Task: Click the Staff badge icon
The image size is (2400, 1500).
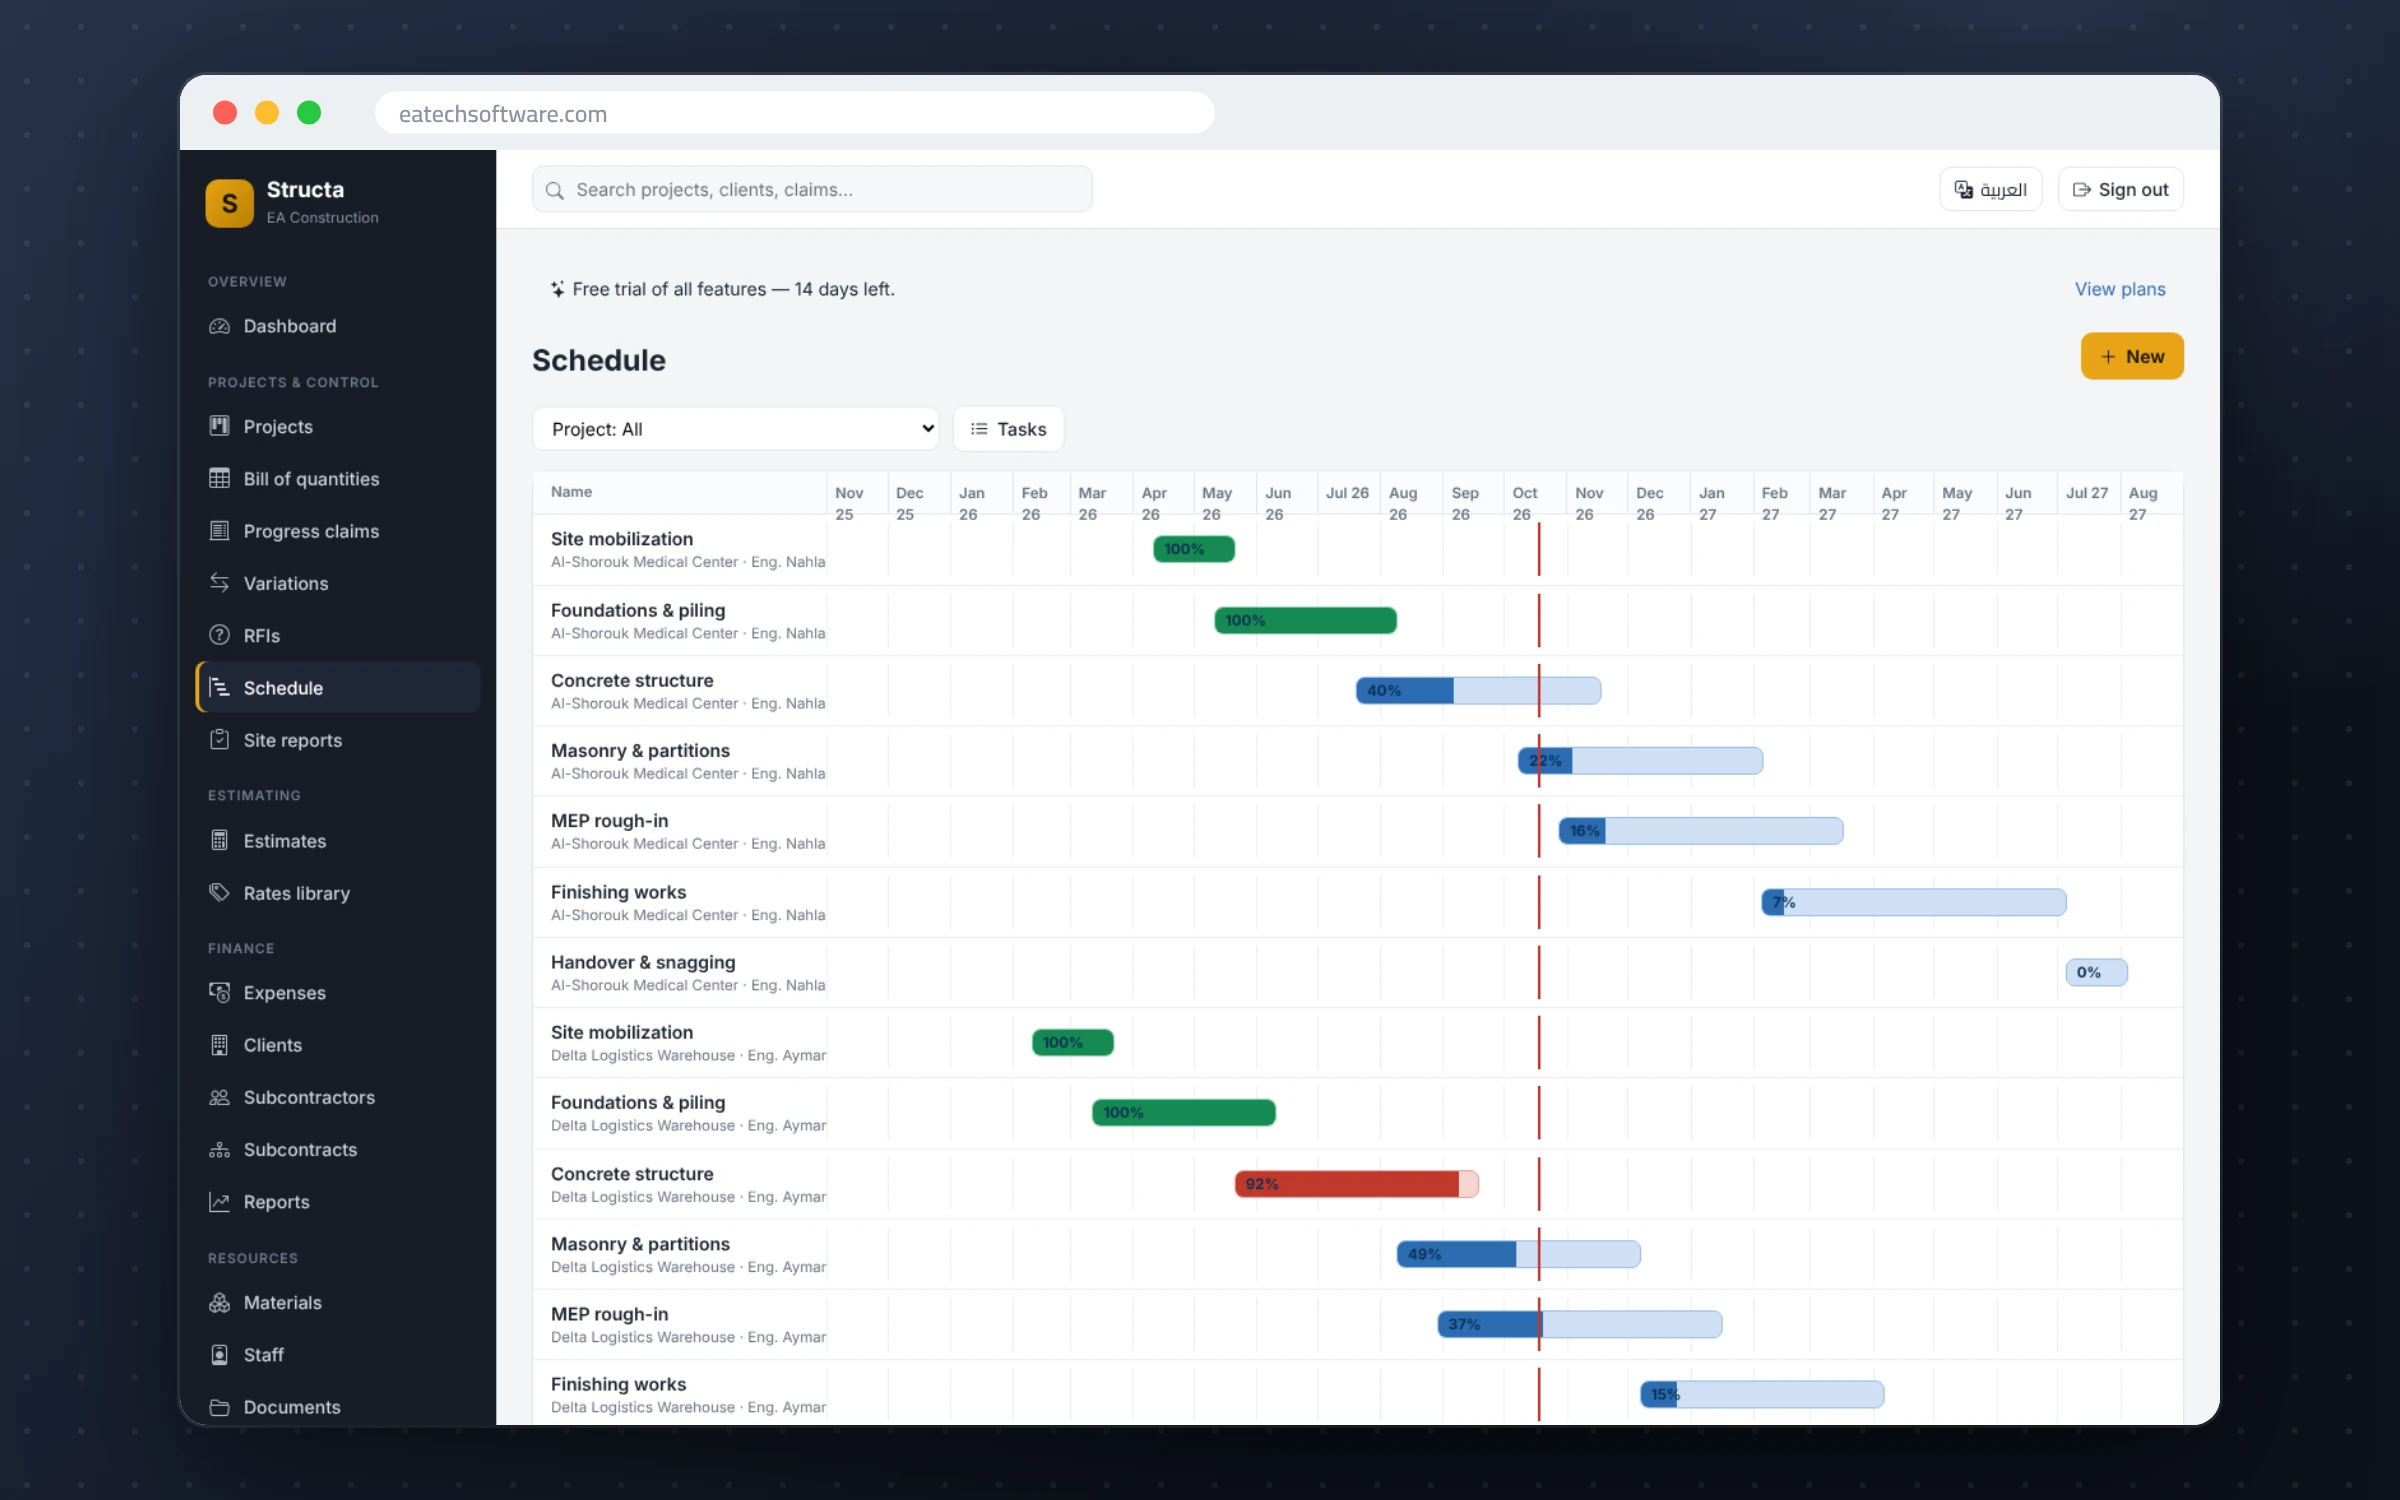Action: [x=219, y=1355]
